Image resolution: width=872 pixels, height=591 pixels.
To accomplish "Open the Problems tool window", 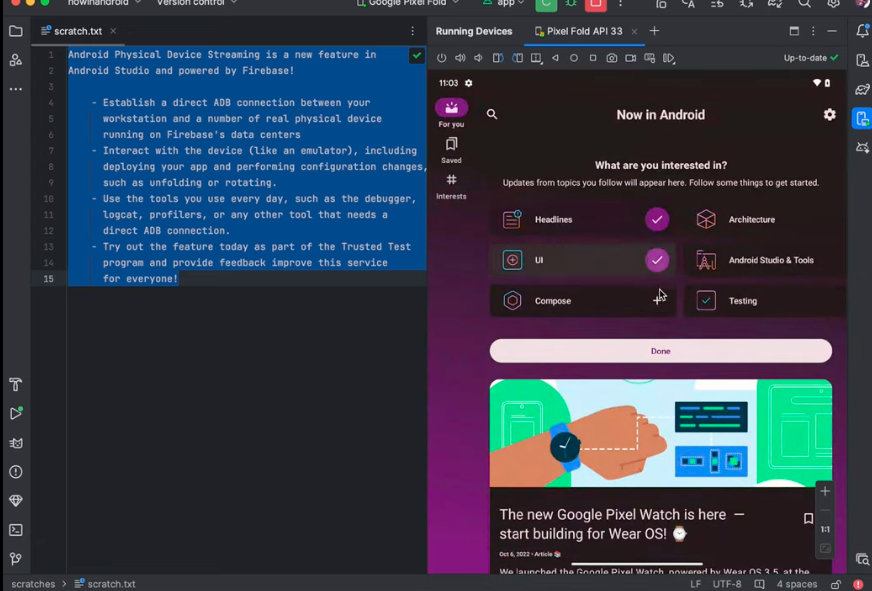I will (x=16, y=472).
